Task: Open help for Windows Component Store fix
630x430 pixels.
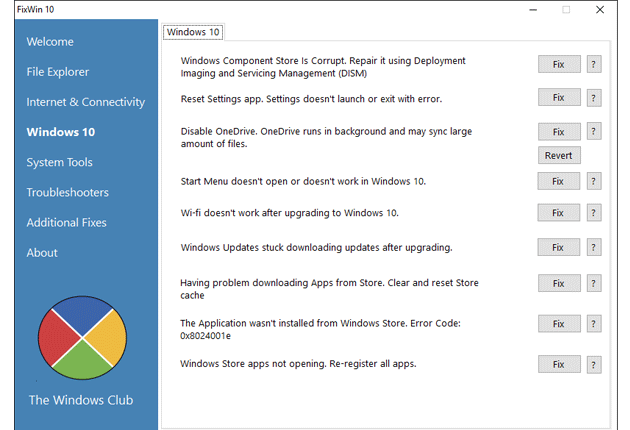Action: (x=594, y=64)
